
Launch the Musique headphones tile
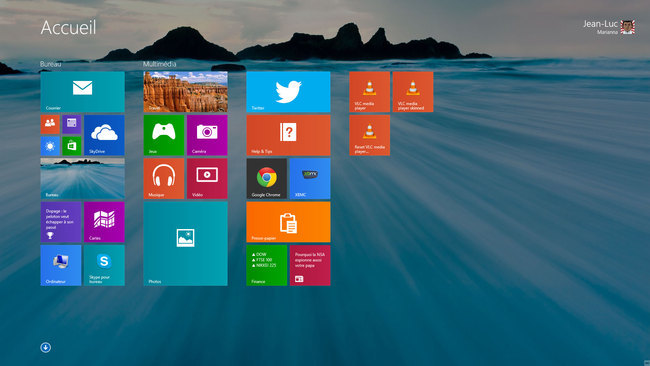[164, 178]
